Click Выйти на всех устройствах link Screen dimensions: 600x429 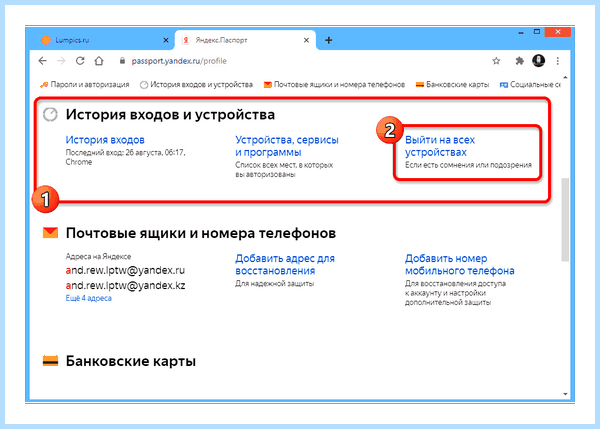[x=440, y=146]
